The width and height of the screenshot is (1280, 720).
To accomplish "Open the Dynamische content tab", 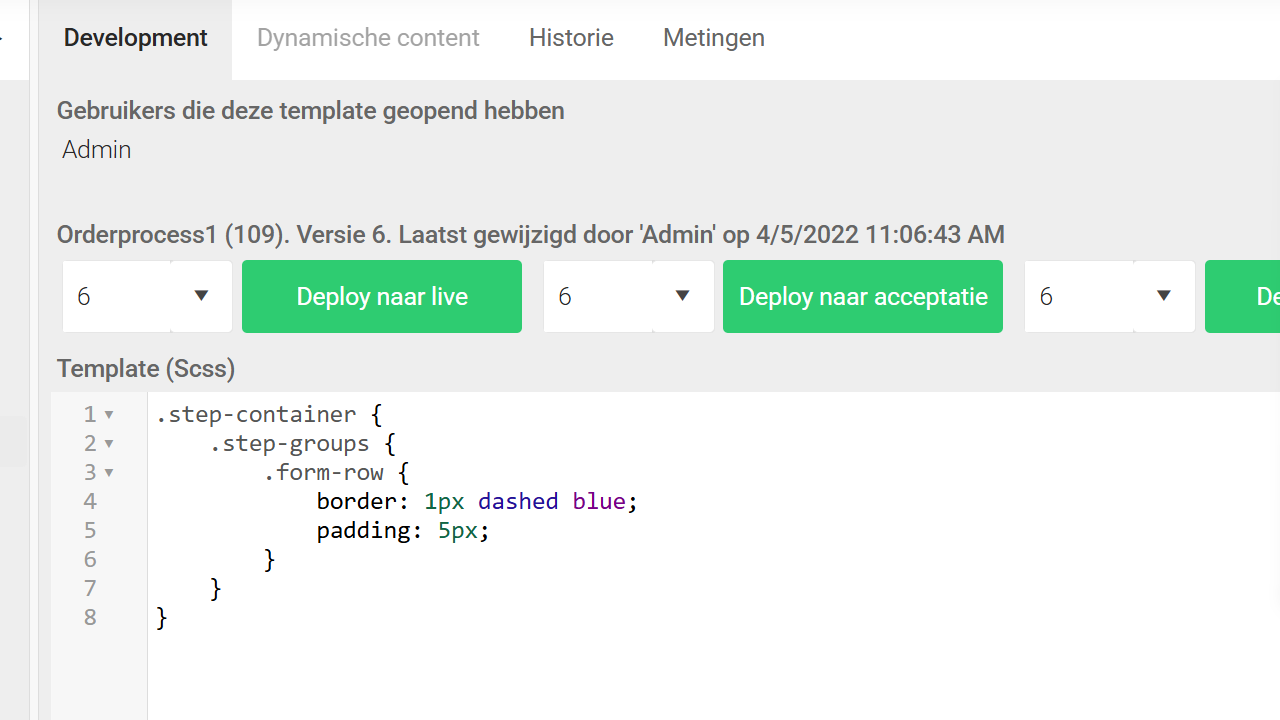I will click(x=368, y=38).
